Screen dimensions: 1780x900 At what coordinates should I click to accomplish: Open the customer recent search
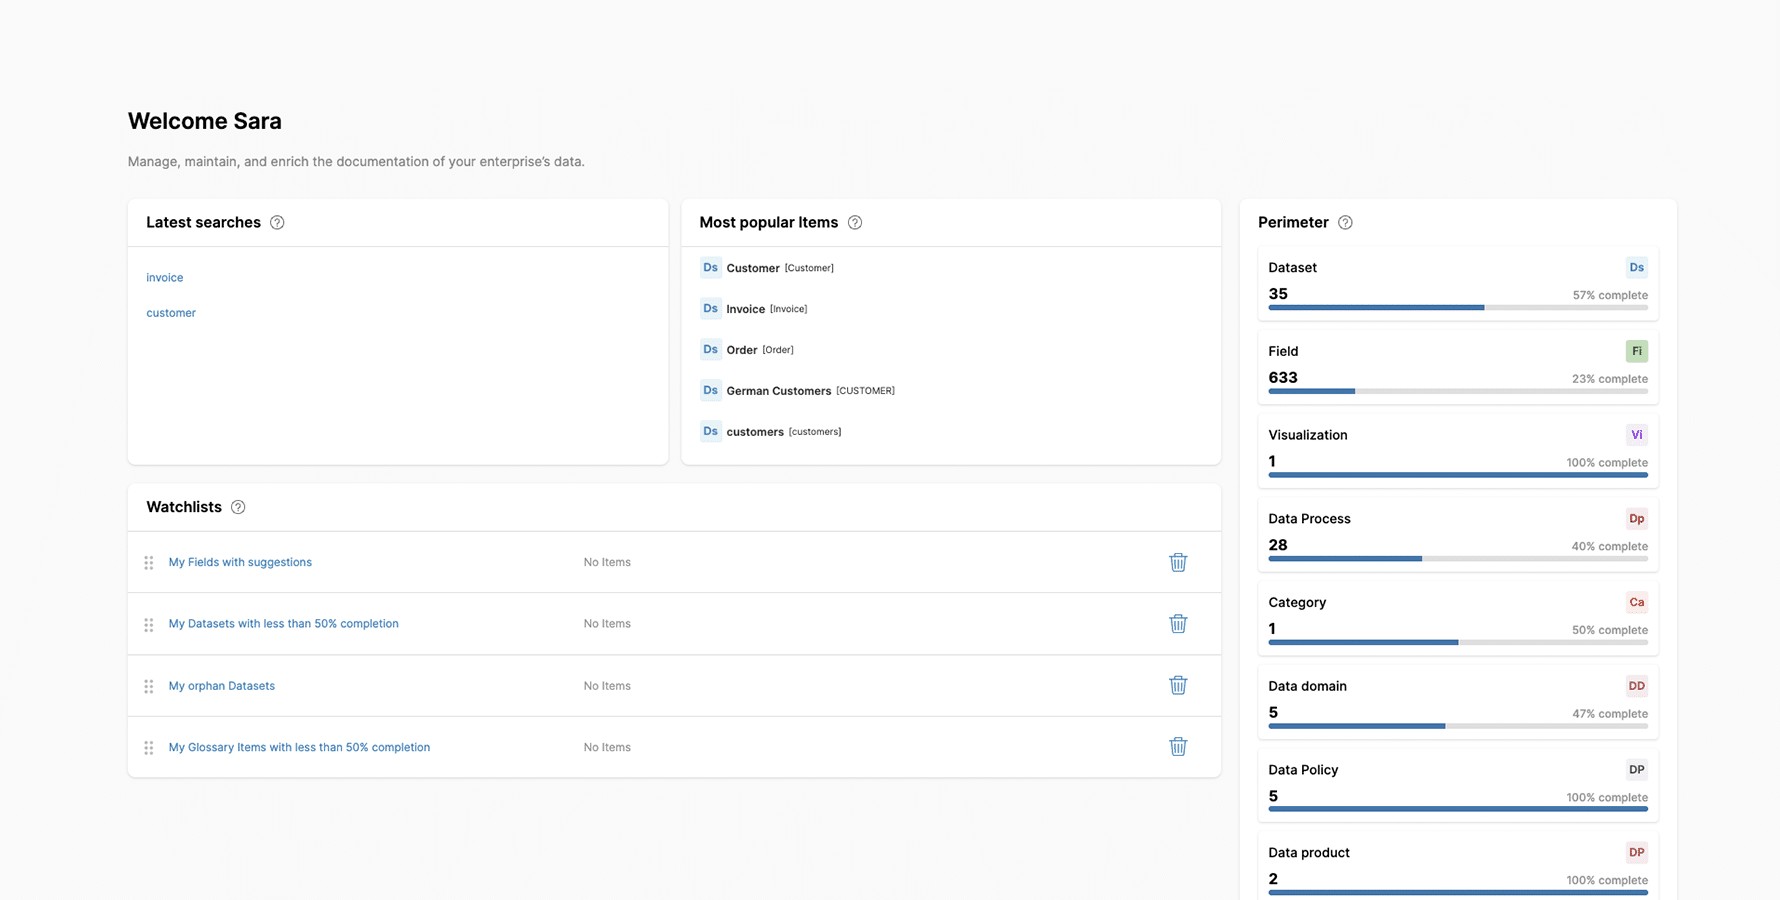point(170,312)
